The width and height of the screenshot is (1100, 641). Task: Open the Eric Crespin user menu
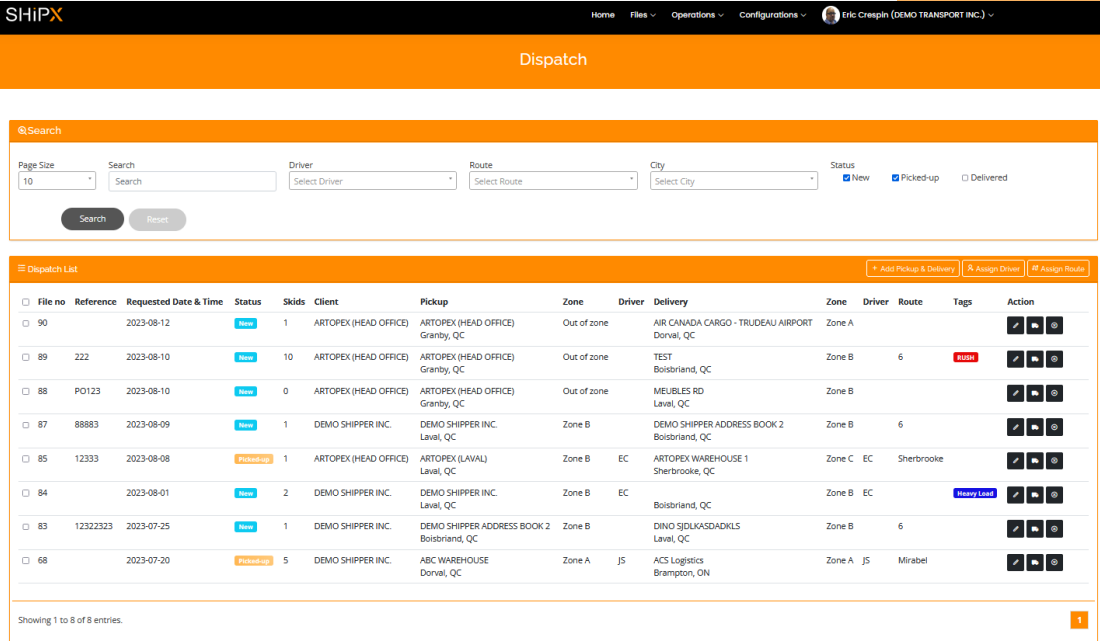[x=917, y=15]
